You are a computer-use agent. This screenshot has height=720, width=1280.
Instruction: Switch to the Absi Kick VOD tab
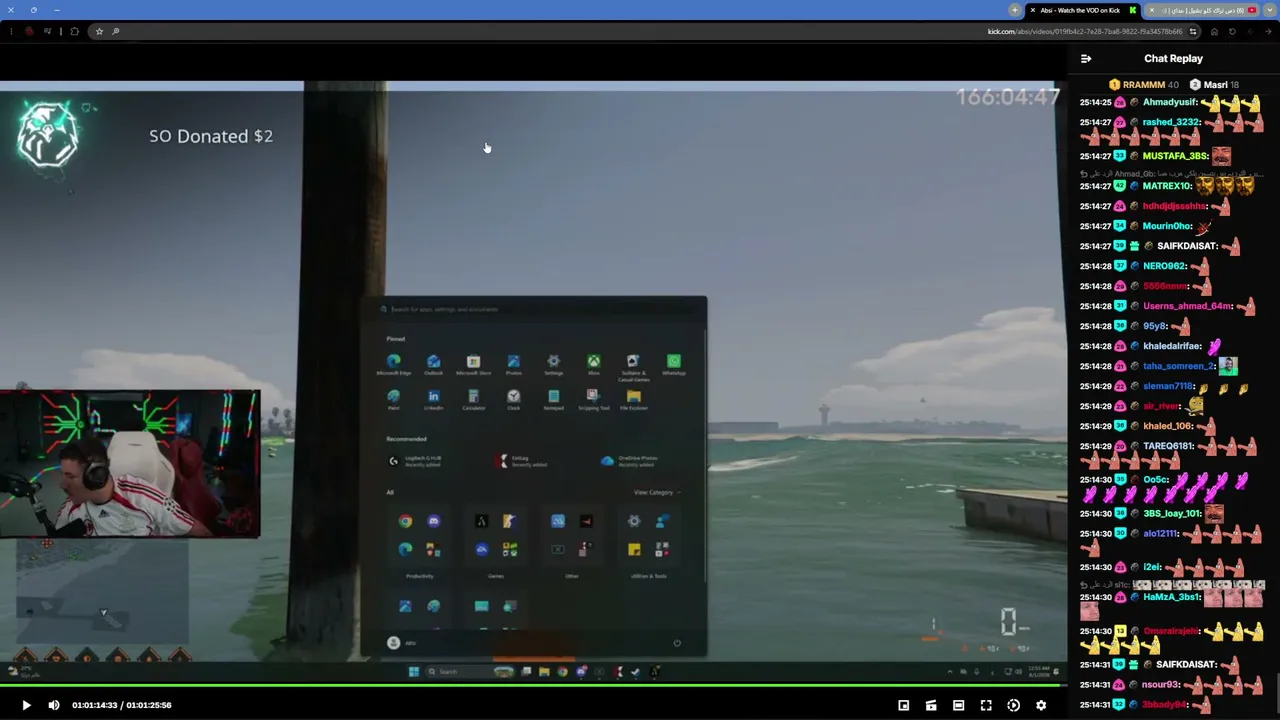point(1081,10)
